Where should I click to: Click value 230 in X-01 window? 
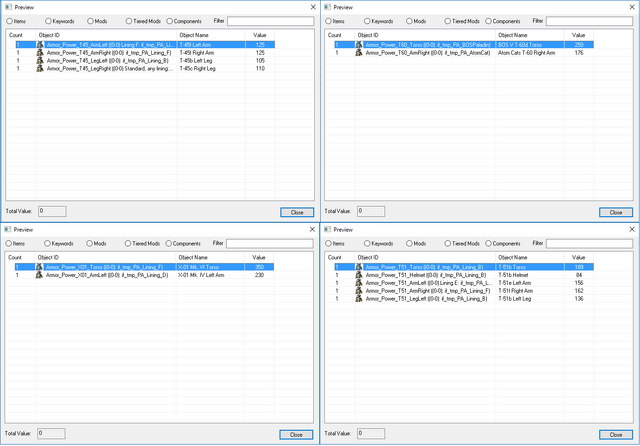(259, 275)
